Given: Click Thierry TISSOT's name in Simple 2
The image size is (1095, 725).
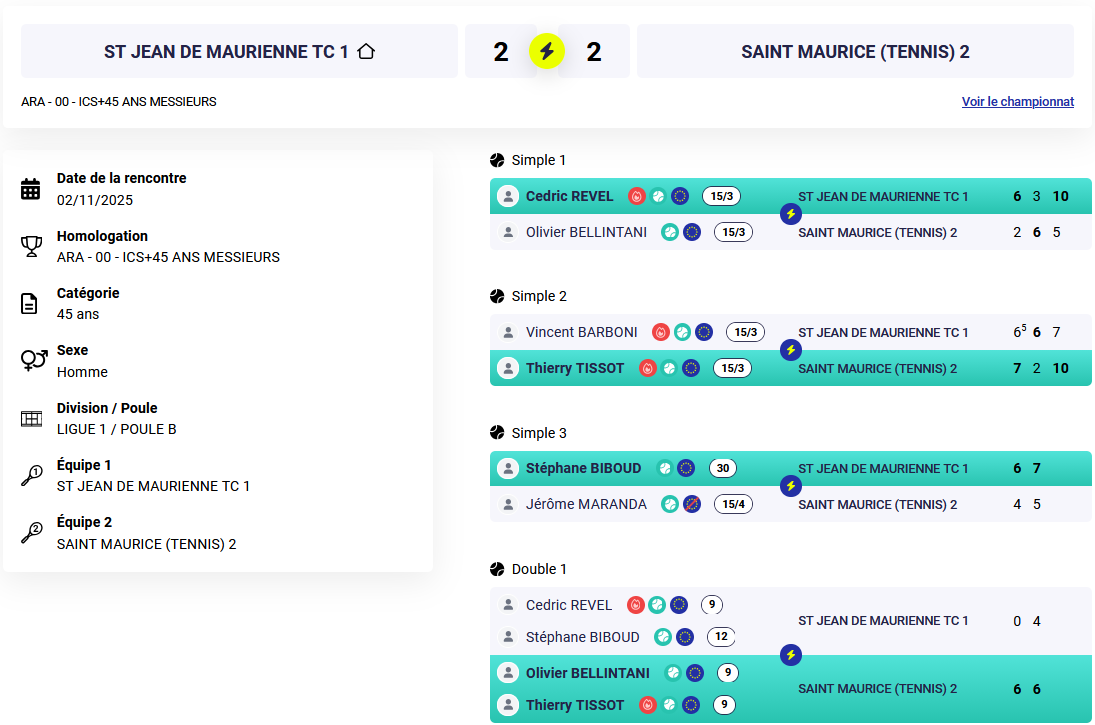Looking at the screenshot, I should point(574,368).
